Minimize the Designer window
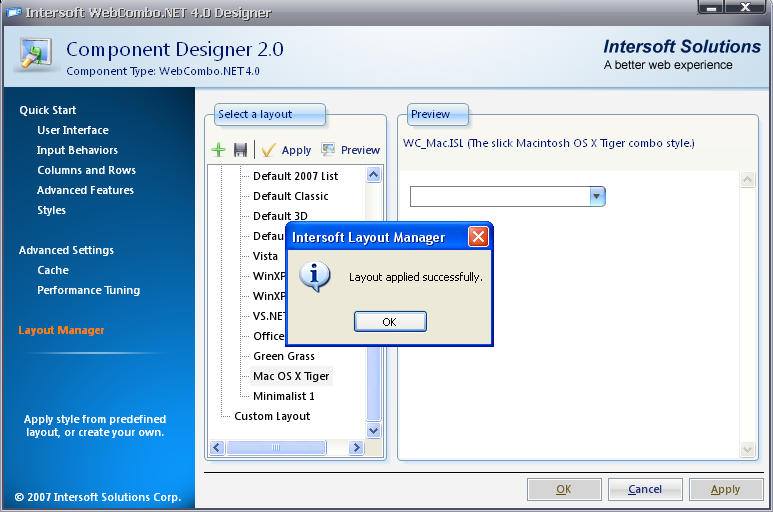The width and height of the screenshot is (773, 512). click(711, 7)
